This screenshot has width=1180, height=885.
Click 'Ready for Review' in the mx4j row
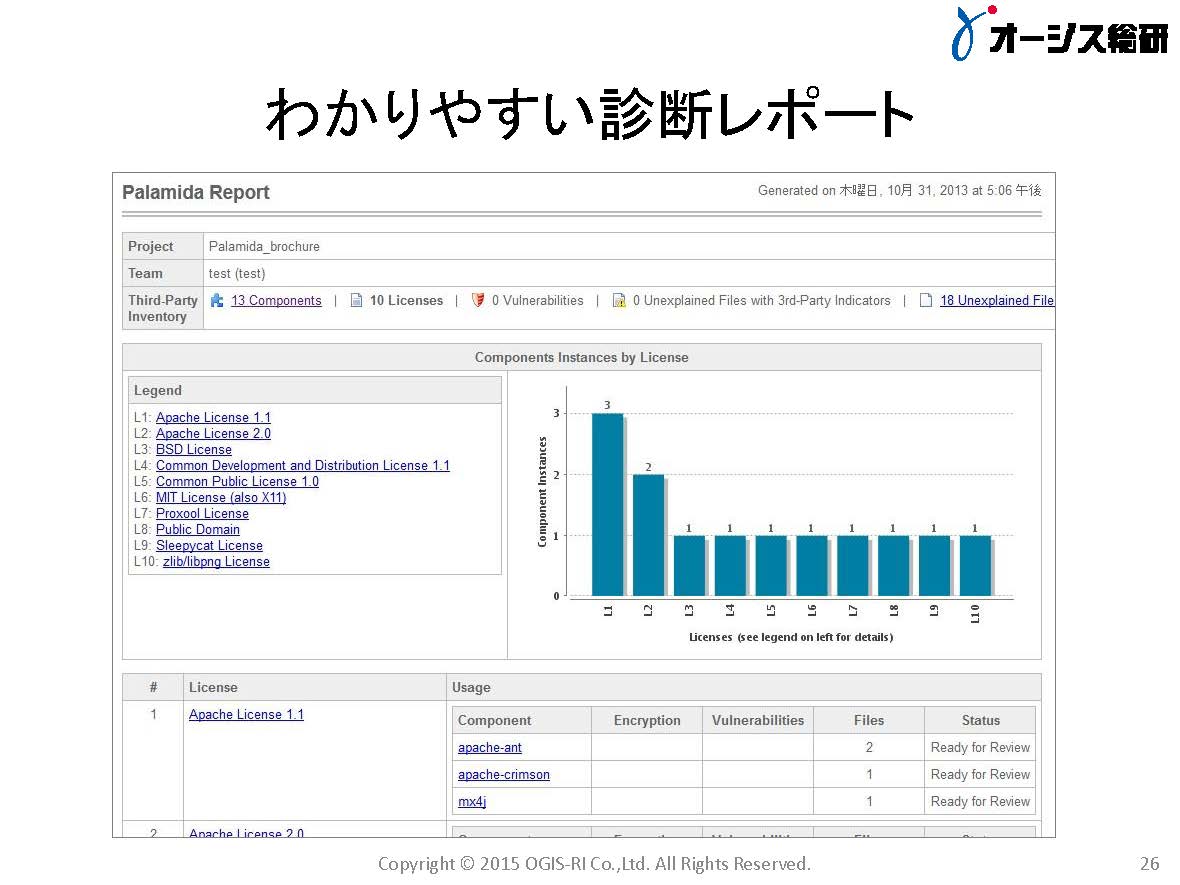tap(980, 801)
